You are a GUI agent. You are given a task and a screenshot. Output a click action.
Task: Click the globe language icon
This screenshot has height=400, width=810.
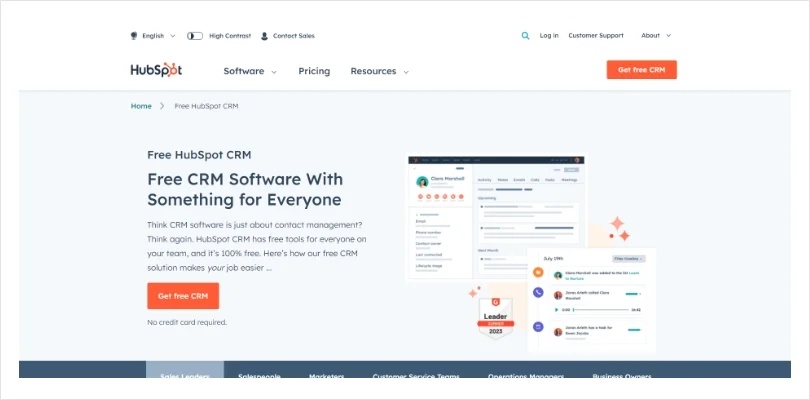click(x=134, y=36)
